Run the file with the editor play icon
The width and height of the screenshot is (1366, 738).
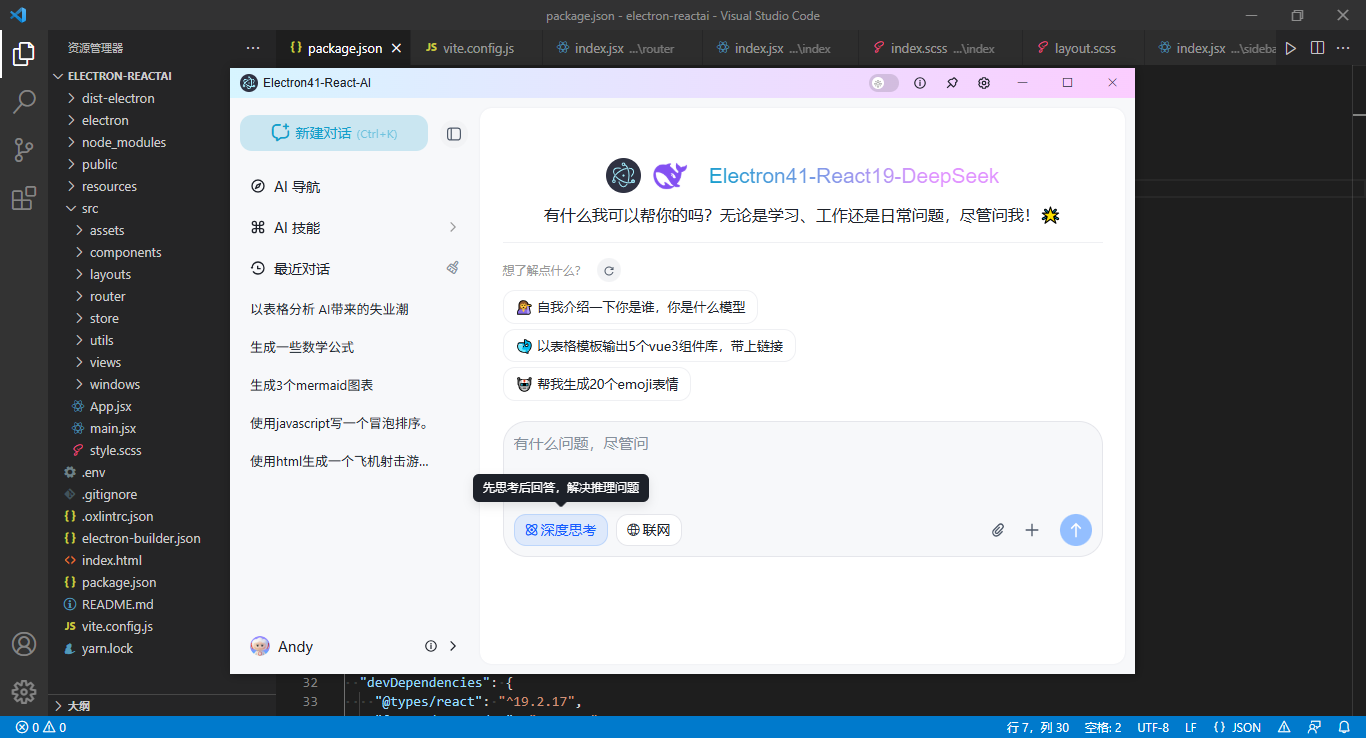[1291, 48]
